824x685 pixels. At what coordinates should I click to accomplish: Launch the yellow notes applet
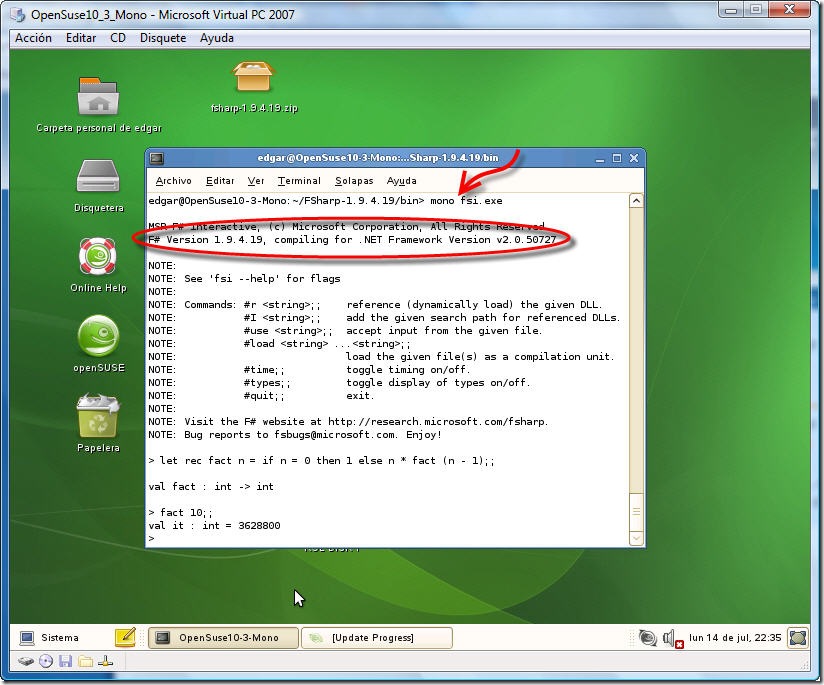click(x=125, y=638)
